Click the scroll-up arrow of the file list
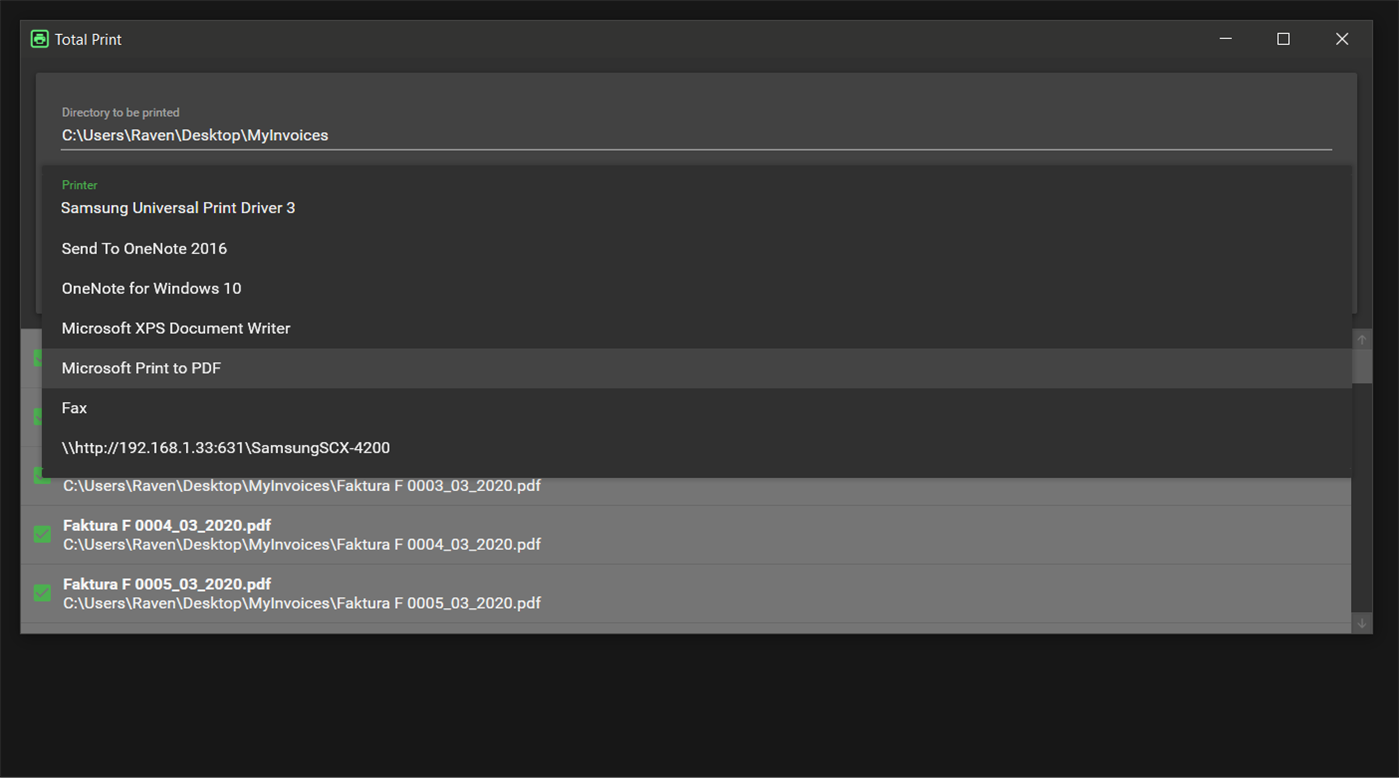The width and height of the screenshot is (1399, 778). (x=1361, y=340)
